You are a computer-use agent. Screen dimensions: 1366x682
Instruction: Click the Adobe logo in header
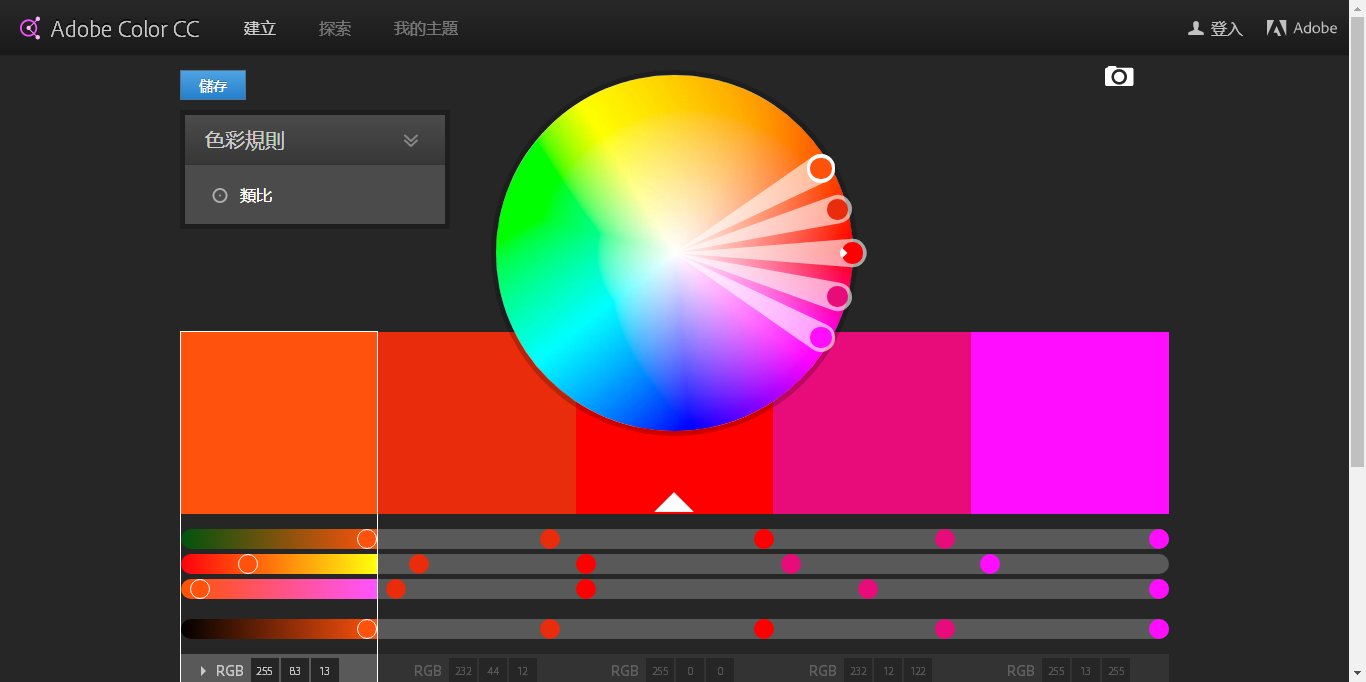coord(1276,28)
